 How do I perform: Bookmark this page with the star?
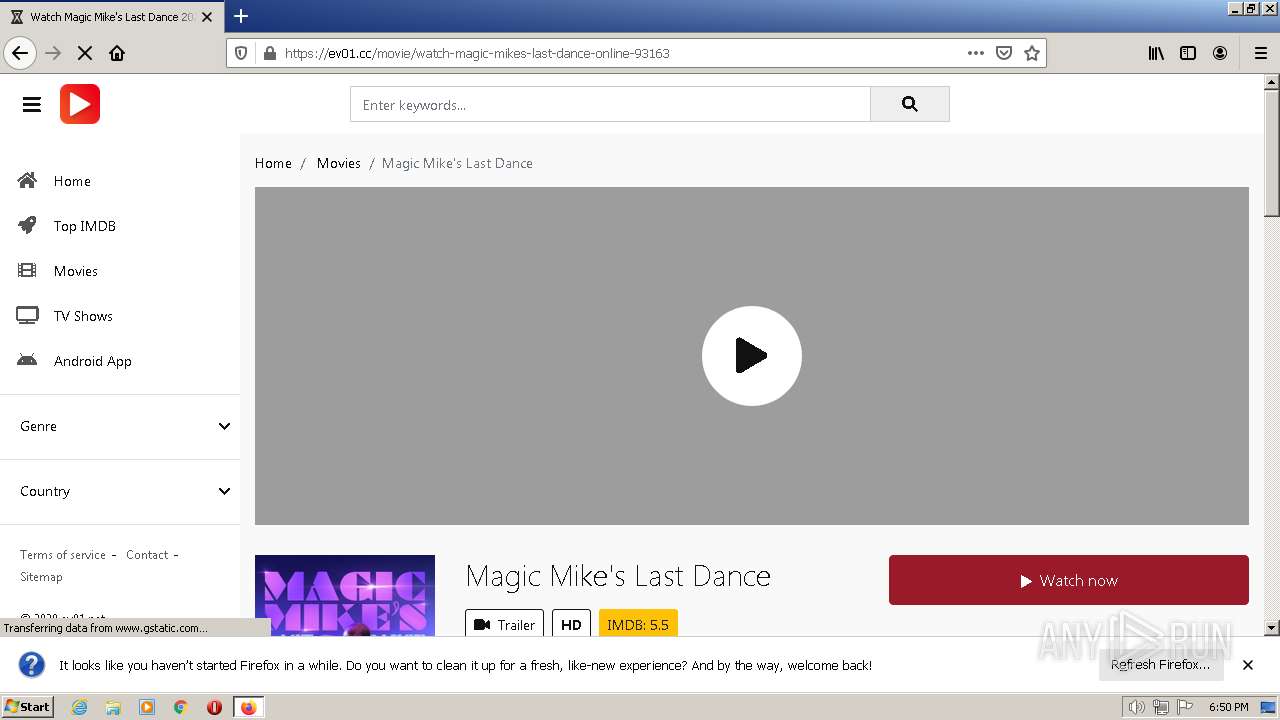1032,53
